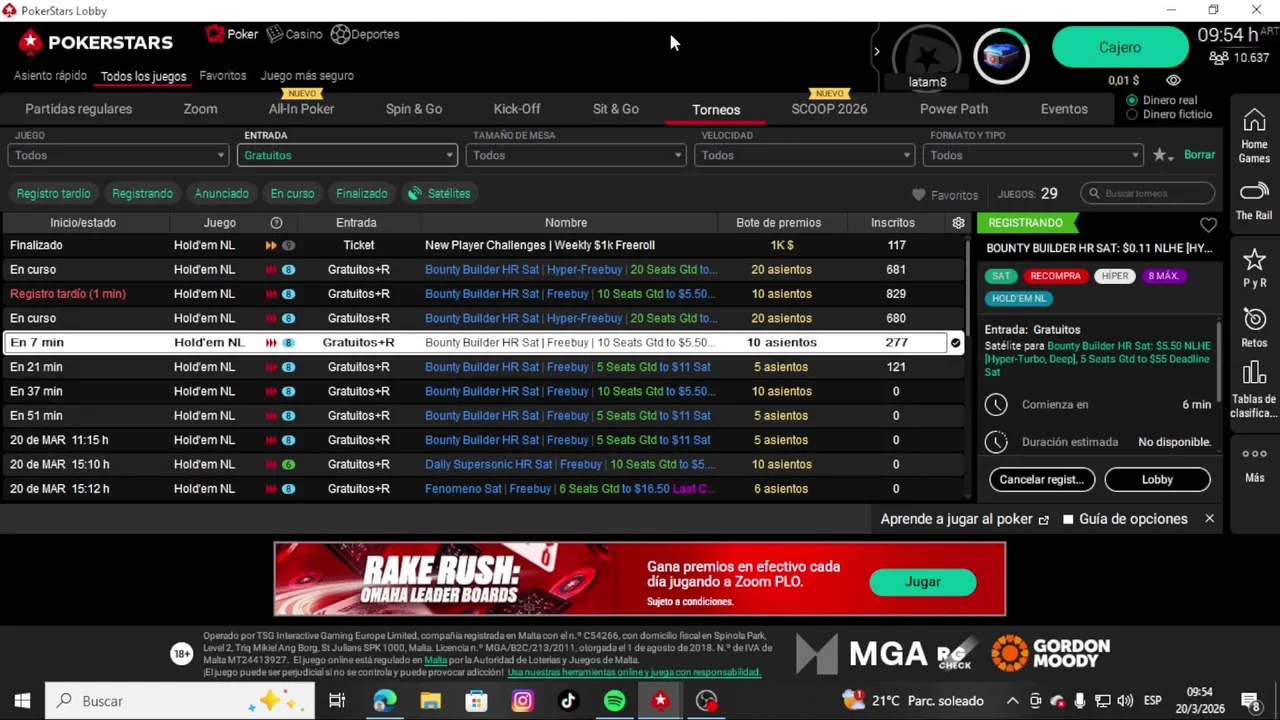Close the options guide bar

[x=1209, y=519]
